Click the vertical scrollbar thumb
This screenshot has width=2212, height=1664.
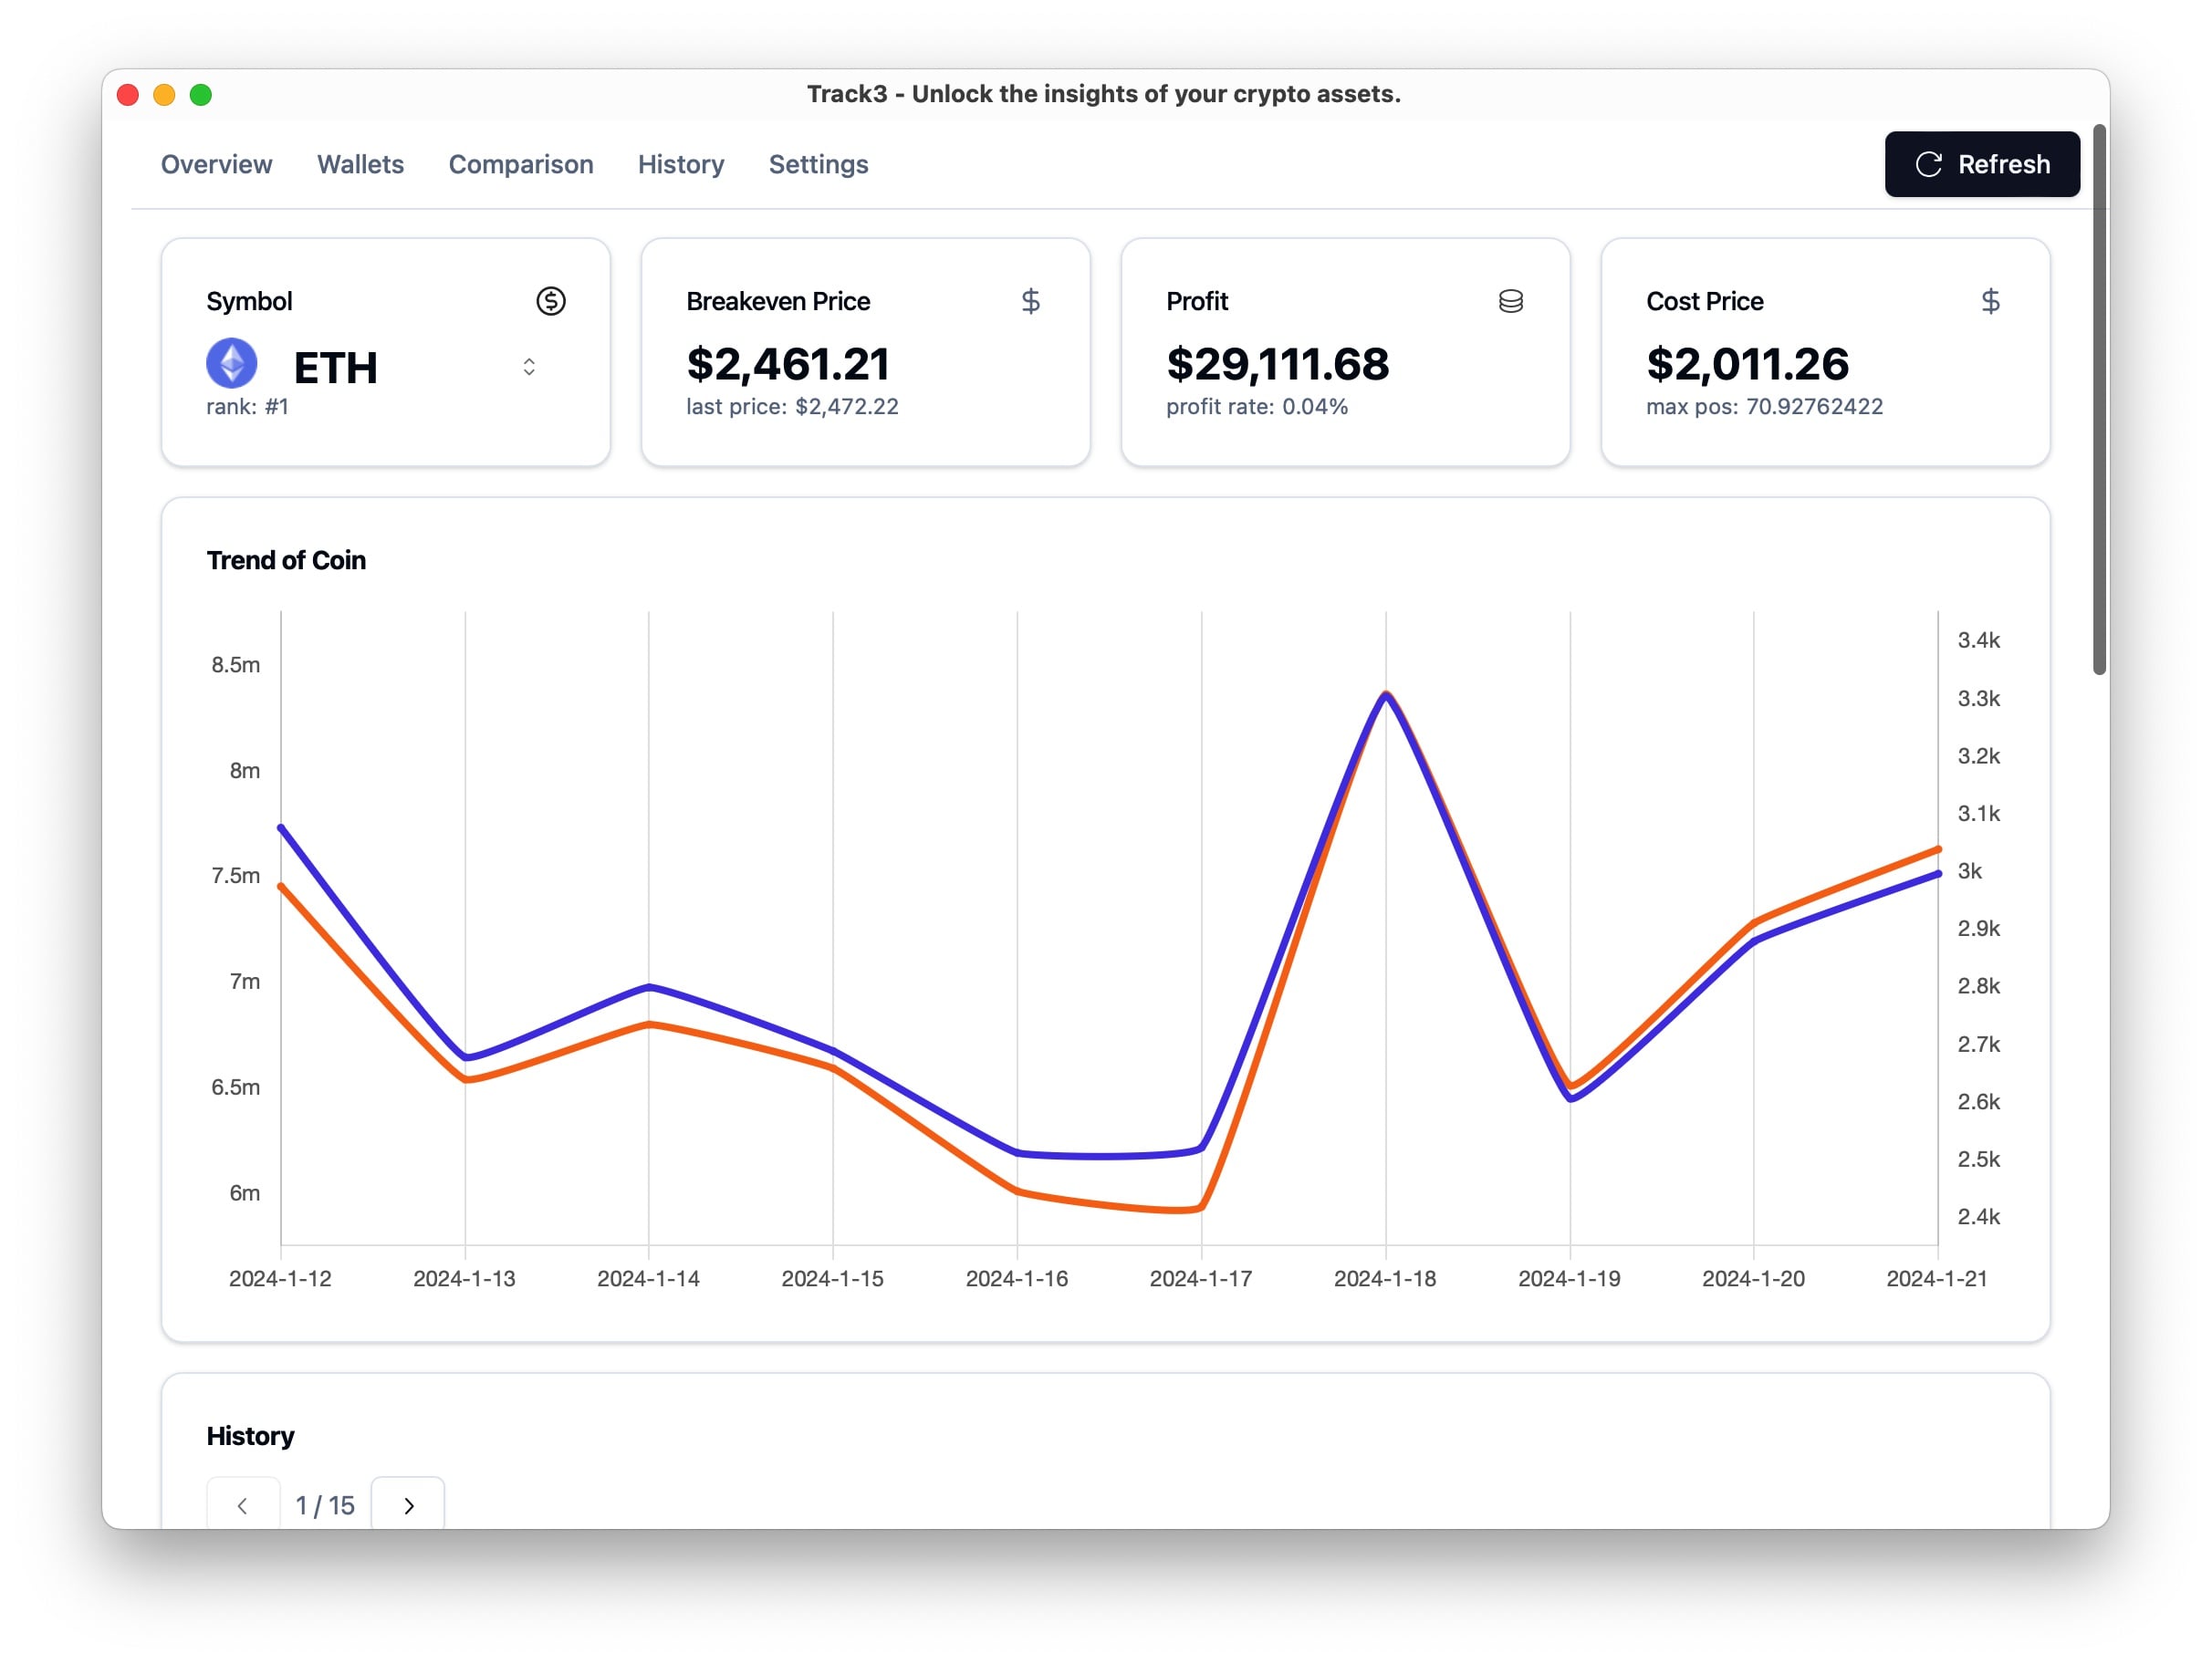tap(2099, 400)
